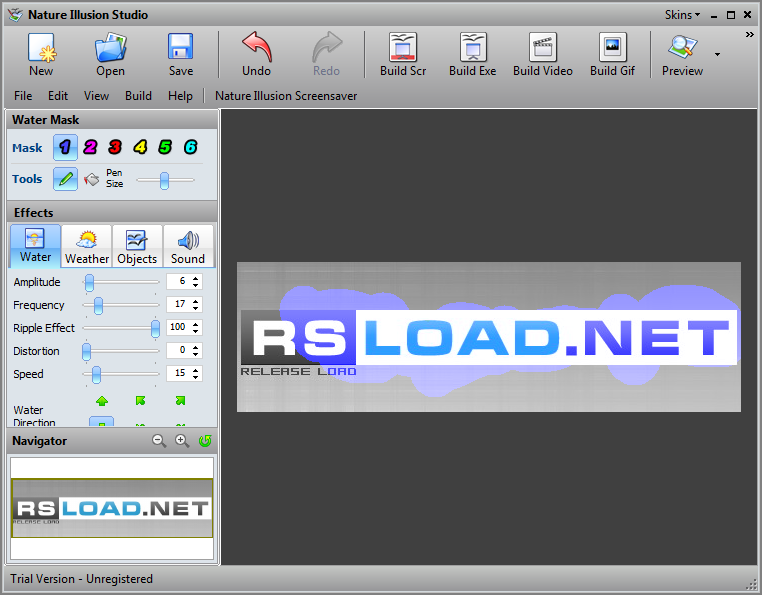762x595 pixels.
Task: Reset the Navigator zoom with green arrow
Action: 205,441
